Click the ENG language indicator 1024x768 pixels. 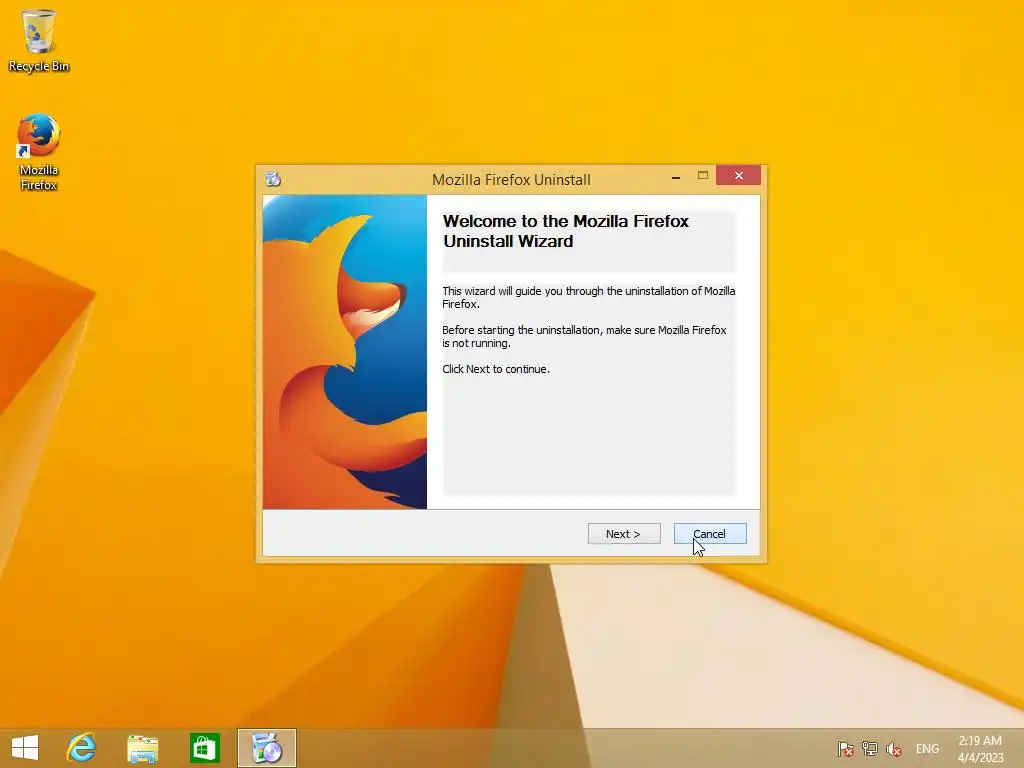coord(927,748)
